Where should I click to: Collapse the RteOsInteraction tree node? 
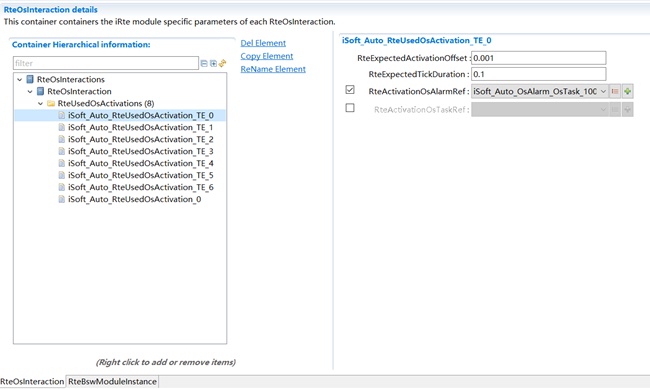pos(30,92)
